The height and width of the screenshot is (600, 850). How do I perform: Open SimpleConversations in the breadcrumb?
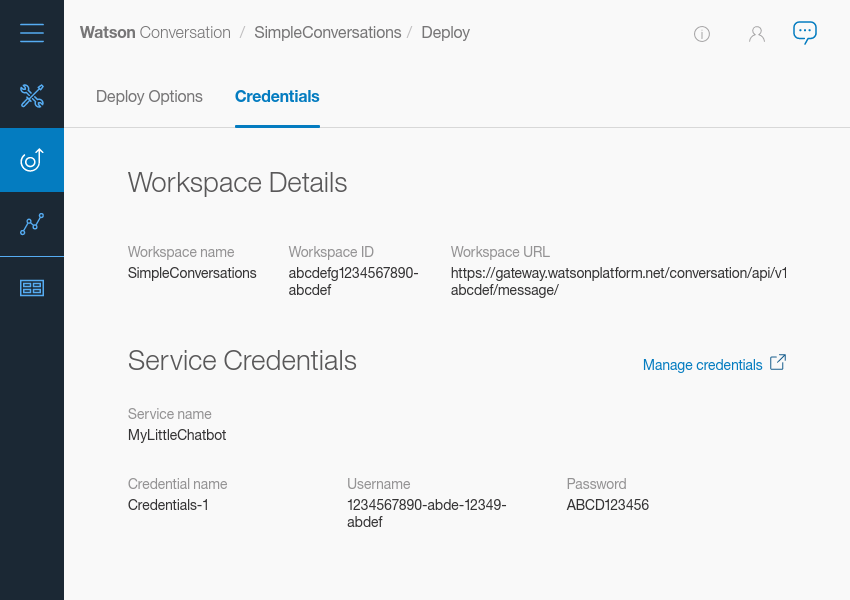pos(328,33)
